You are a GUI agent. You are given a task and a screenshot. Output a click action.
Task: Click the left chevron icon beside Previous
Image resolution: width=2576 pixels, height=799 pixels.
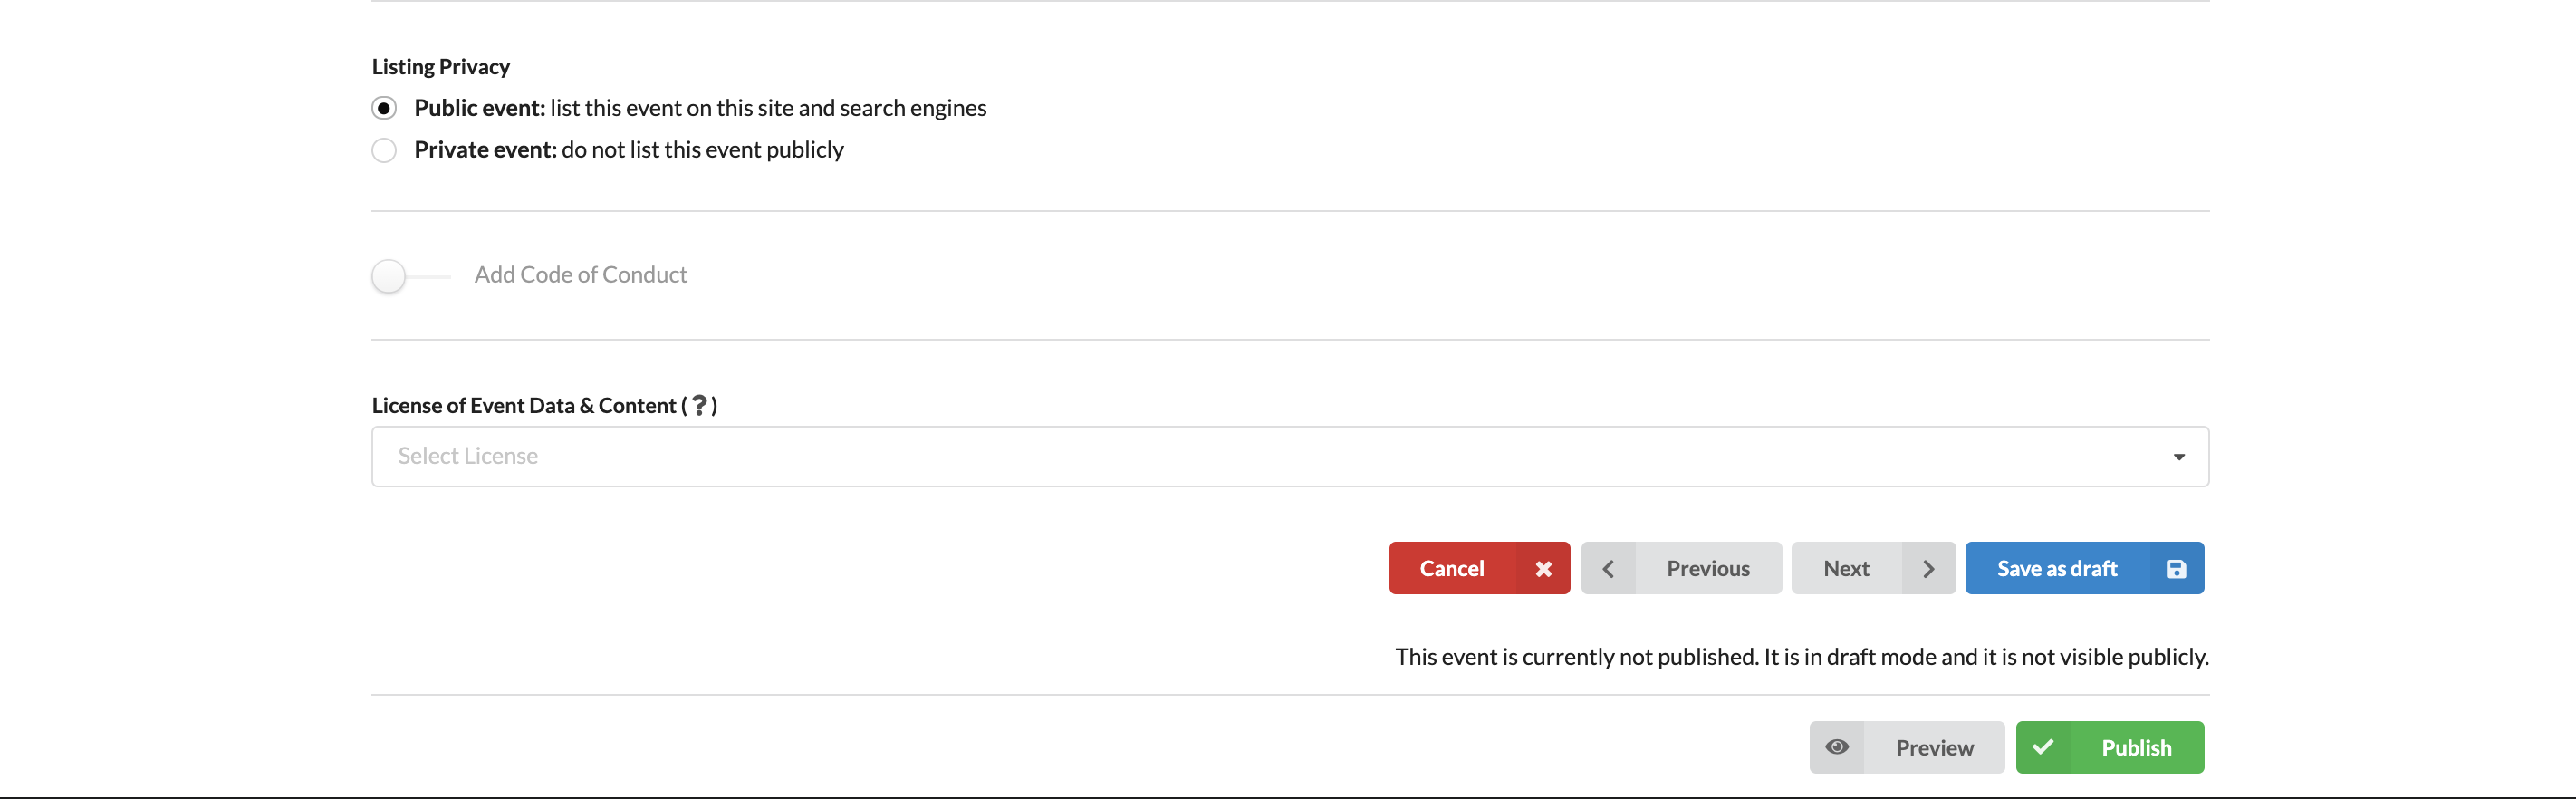click(x=1608, y=568)
